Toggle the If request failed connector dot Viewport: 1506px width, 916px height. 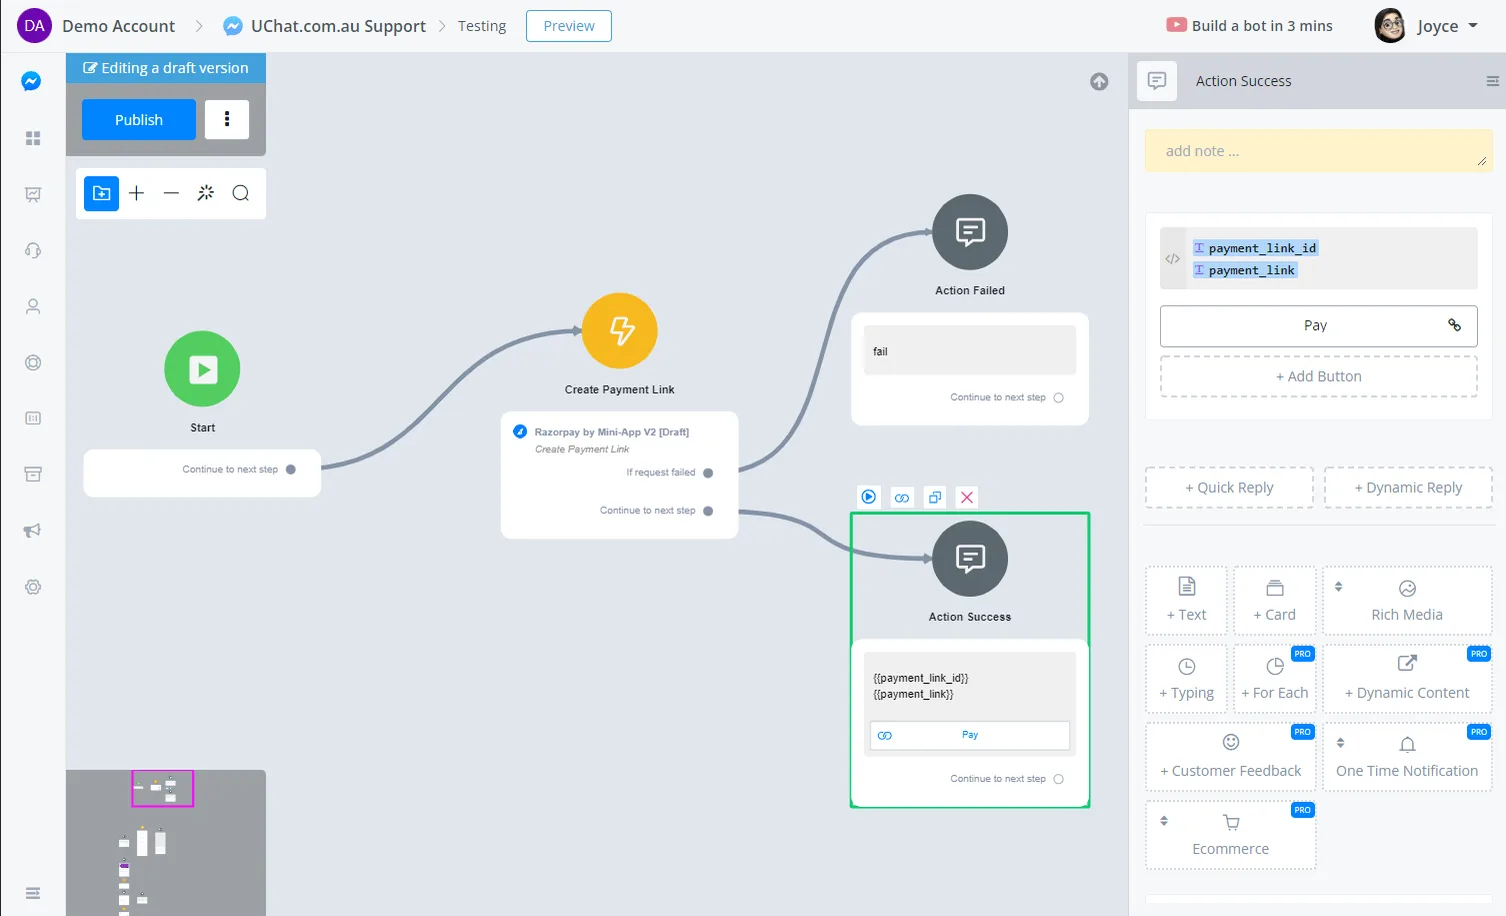(x=708, y=473)
